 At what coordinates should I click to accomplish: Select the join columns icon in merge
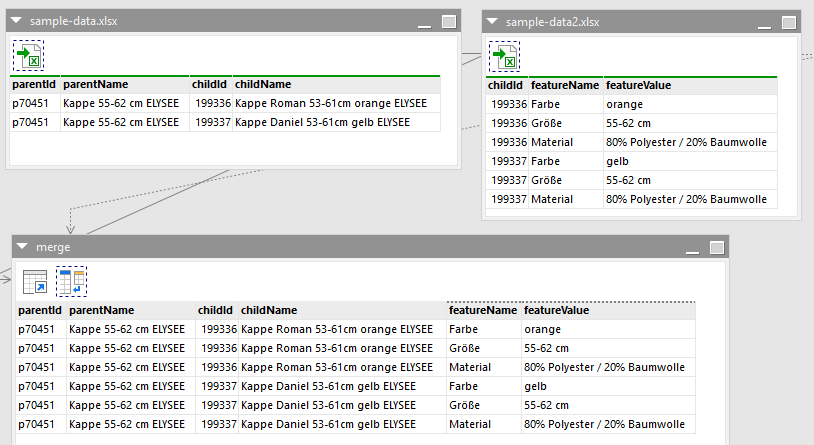72,281
